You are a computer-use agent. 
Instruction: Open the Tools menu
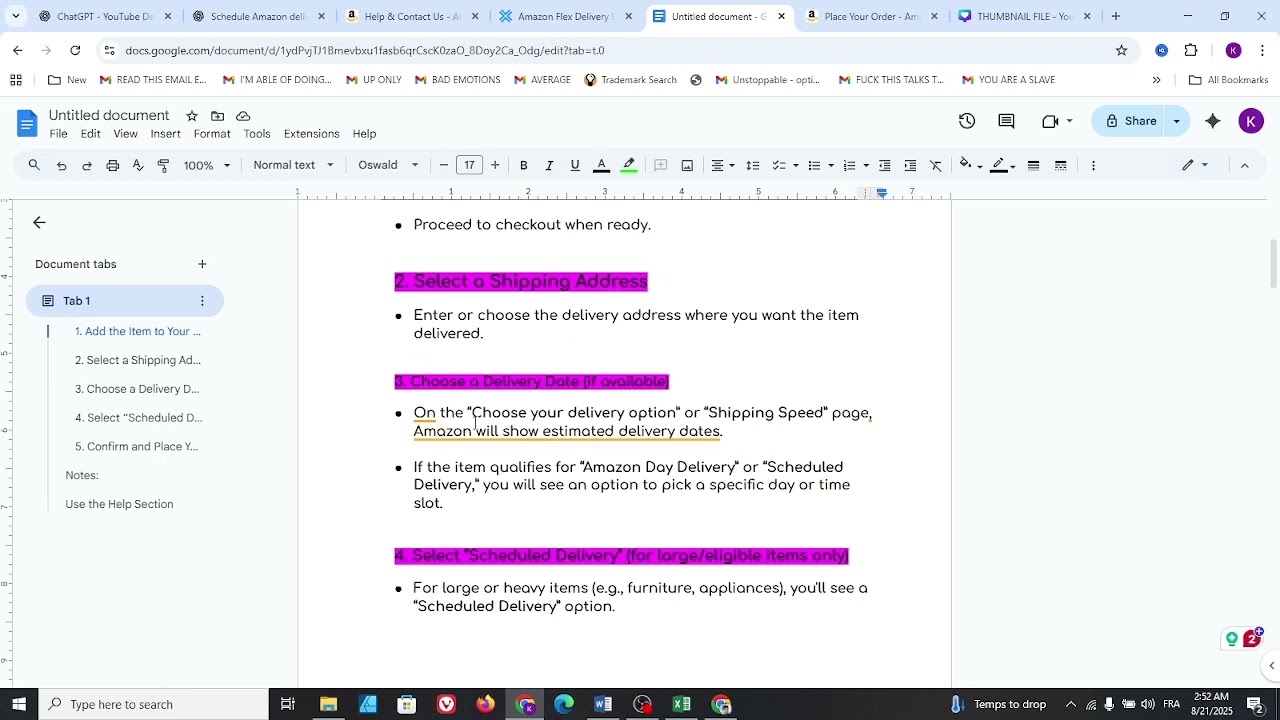[257, 134]
